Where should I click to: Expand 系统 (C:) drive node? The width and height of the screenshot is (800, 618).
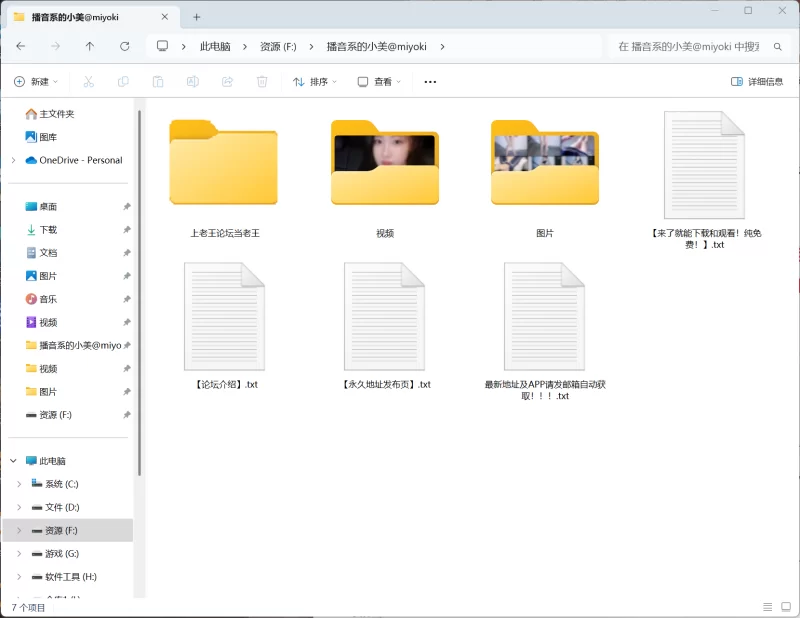(19, 484)
